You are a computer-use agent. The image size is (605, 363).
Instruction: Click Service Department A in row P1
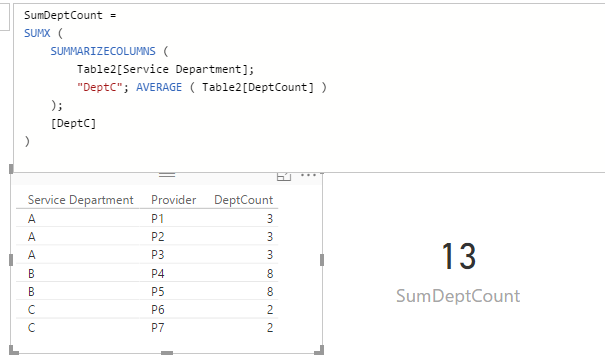point(32,219)
